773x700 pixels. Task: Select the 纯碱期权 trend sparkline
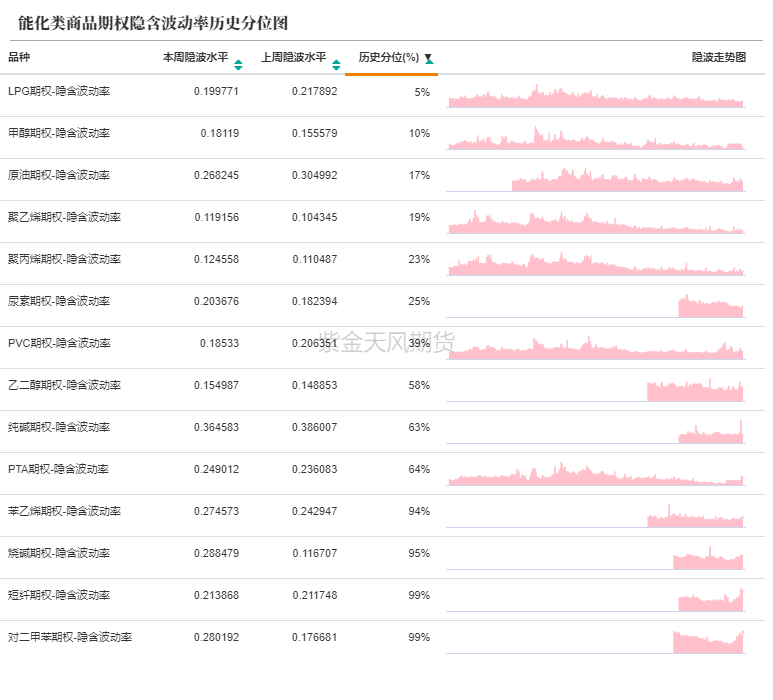click(596, 431)
